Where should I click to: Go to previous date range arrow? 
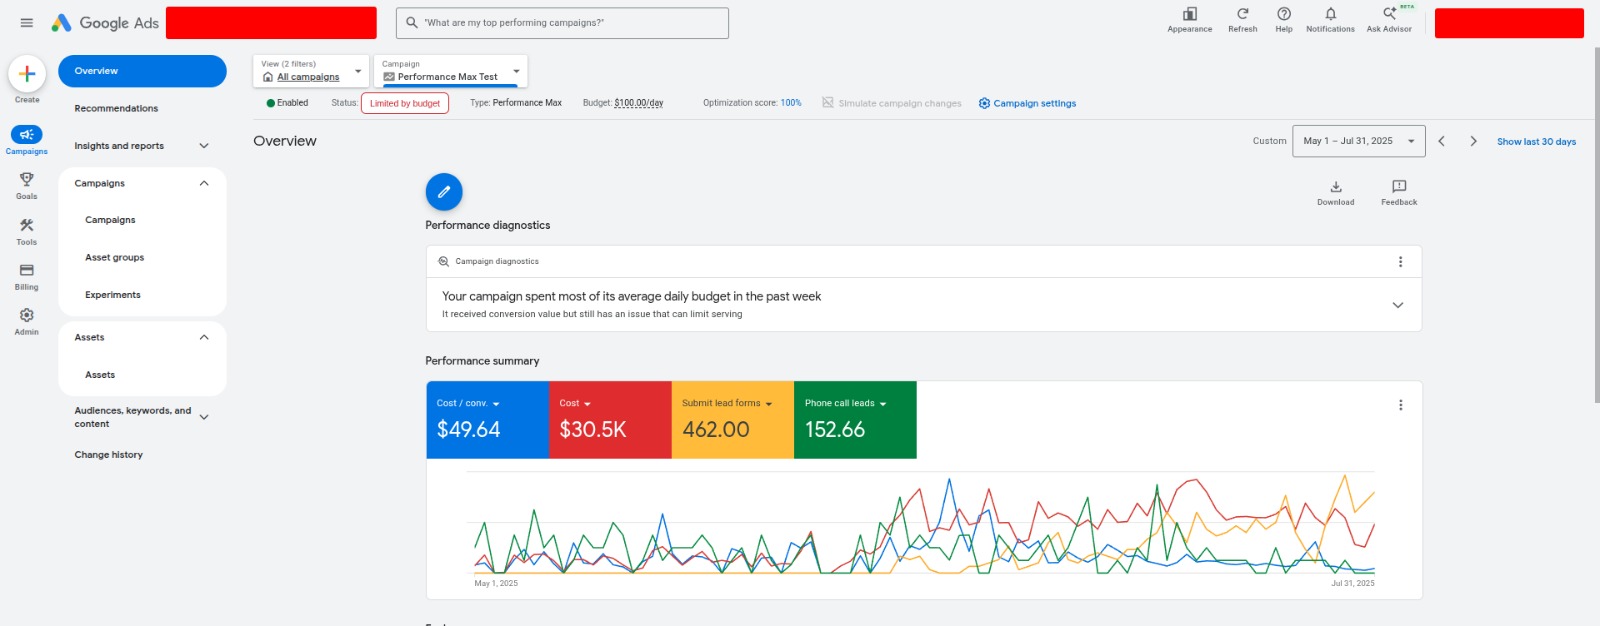coord(1442,141)
